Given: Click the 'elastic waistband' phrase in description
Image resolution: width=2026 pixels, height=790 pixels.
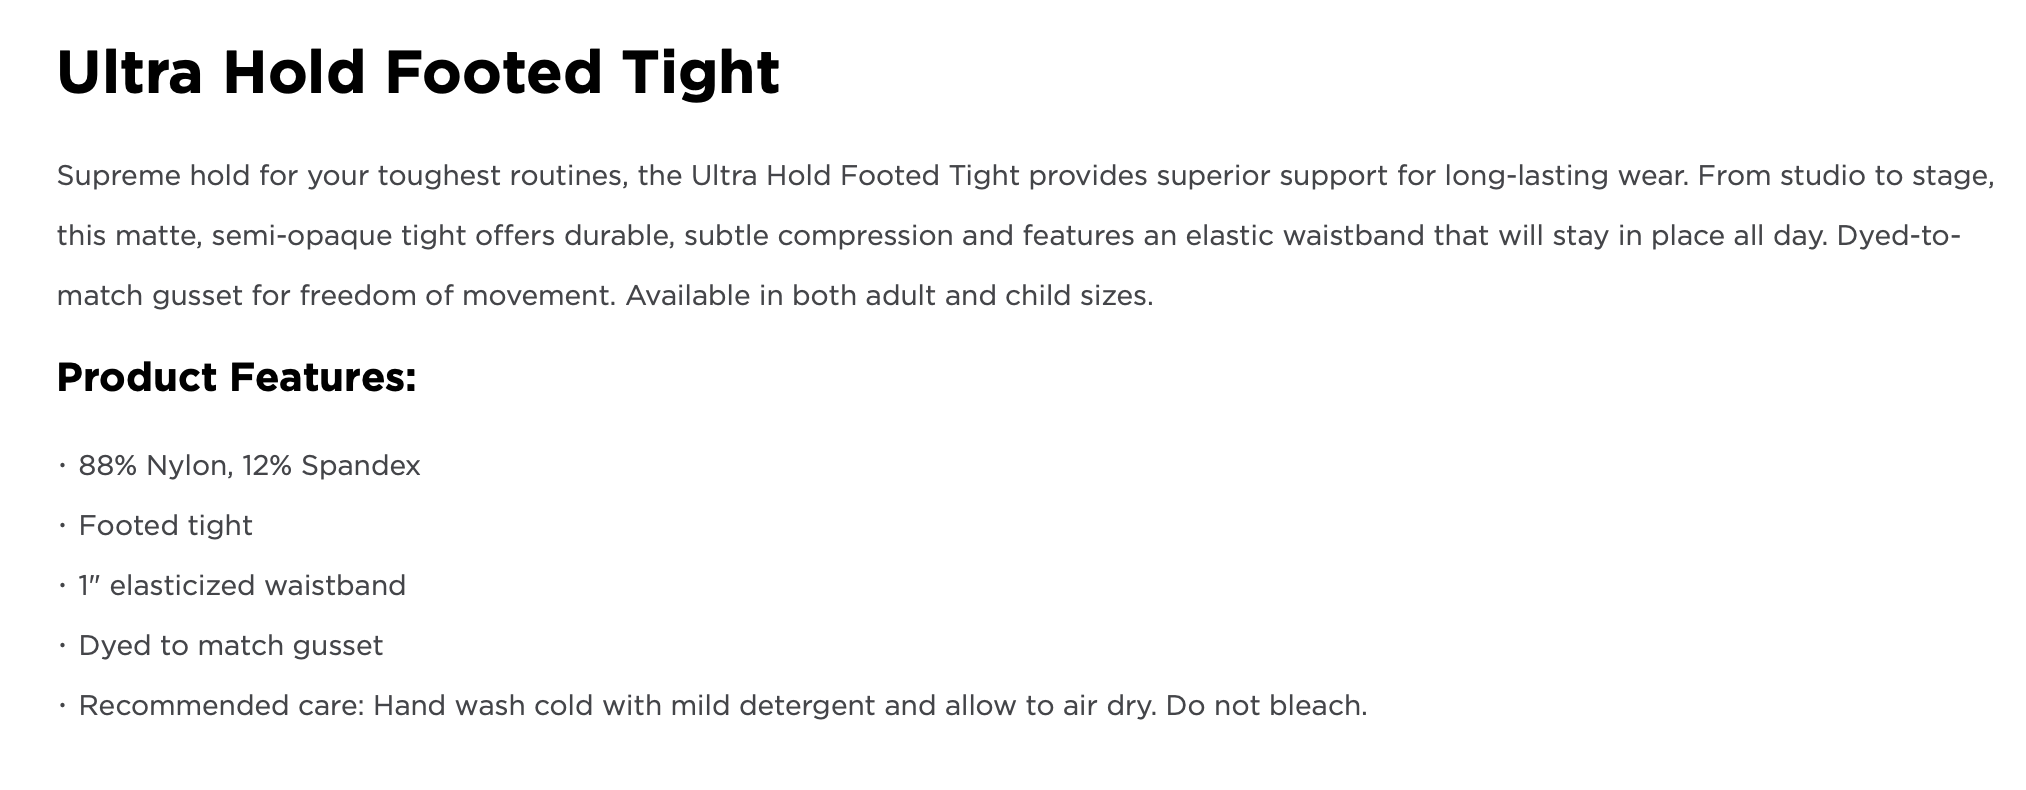Looking at the screenshot, I should [1305, 237].
